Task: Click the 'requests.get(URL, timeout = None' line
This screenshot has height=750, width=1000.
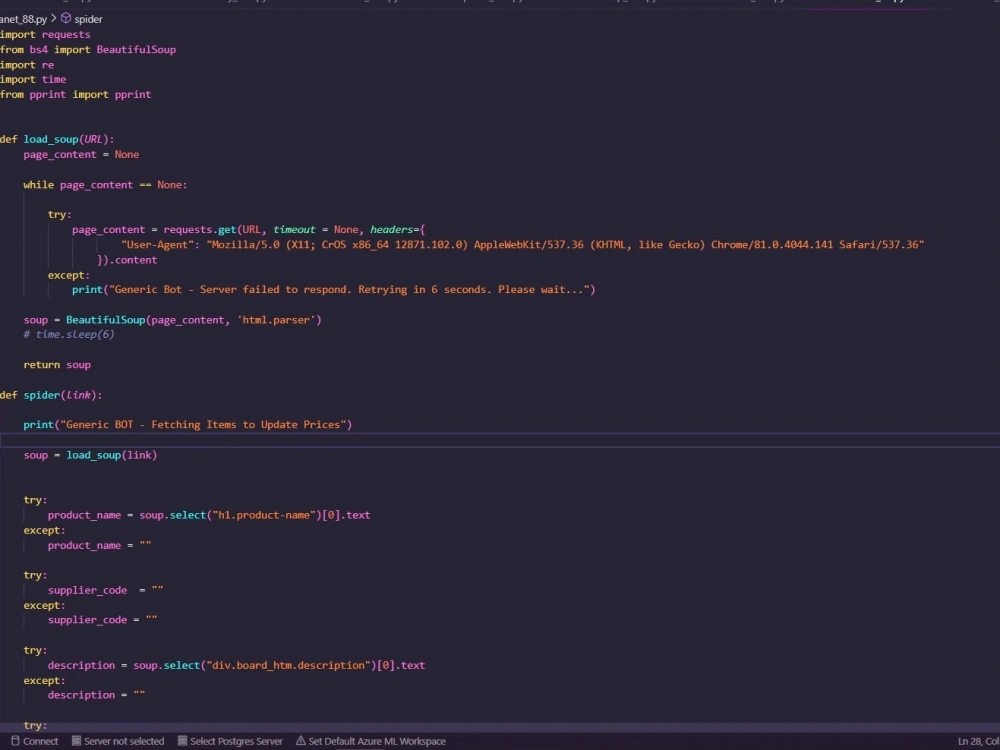Action: 248,230
